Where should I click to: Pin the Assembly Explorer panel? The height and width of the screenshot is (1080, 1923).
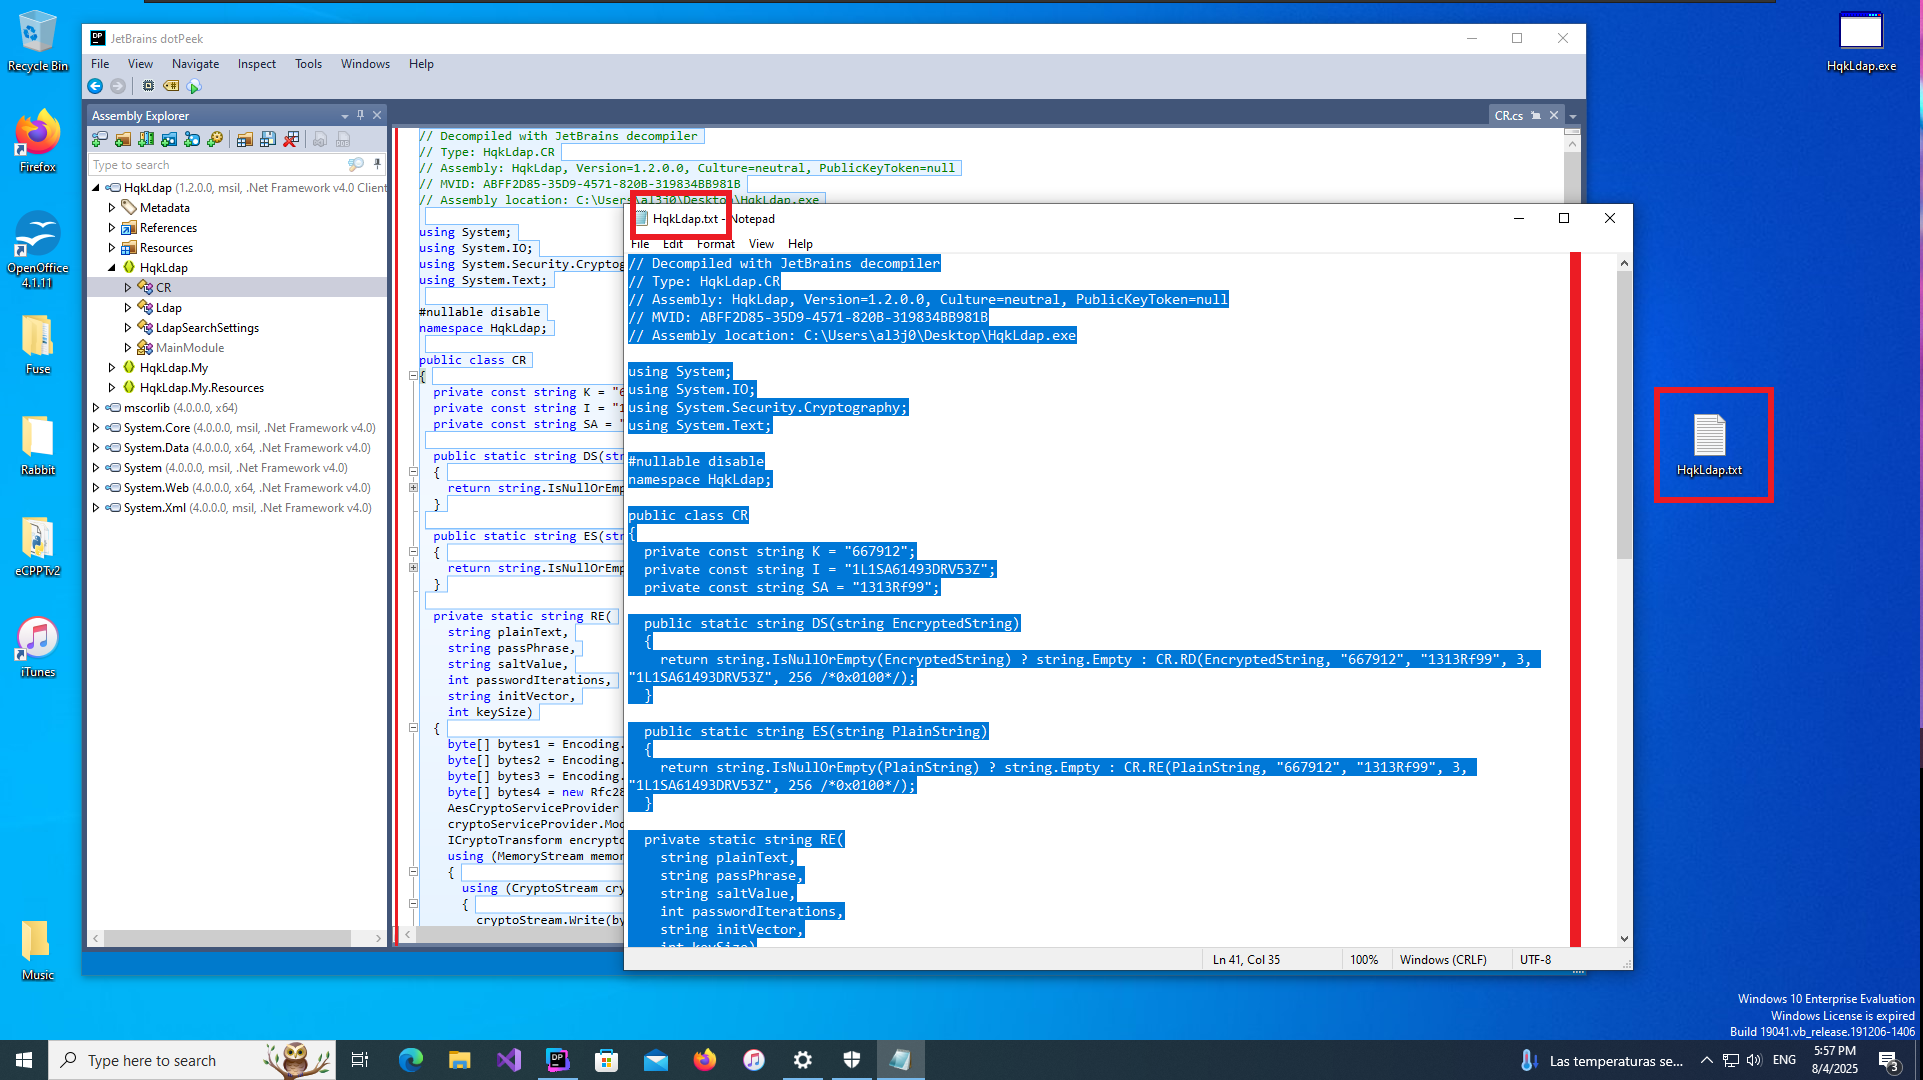[x=361, y=115]
